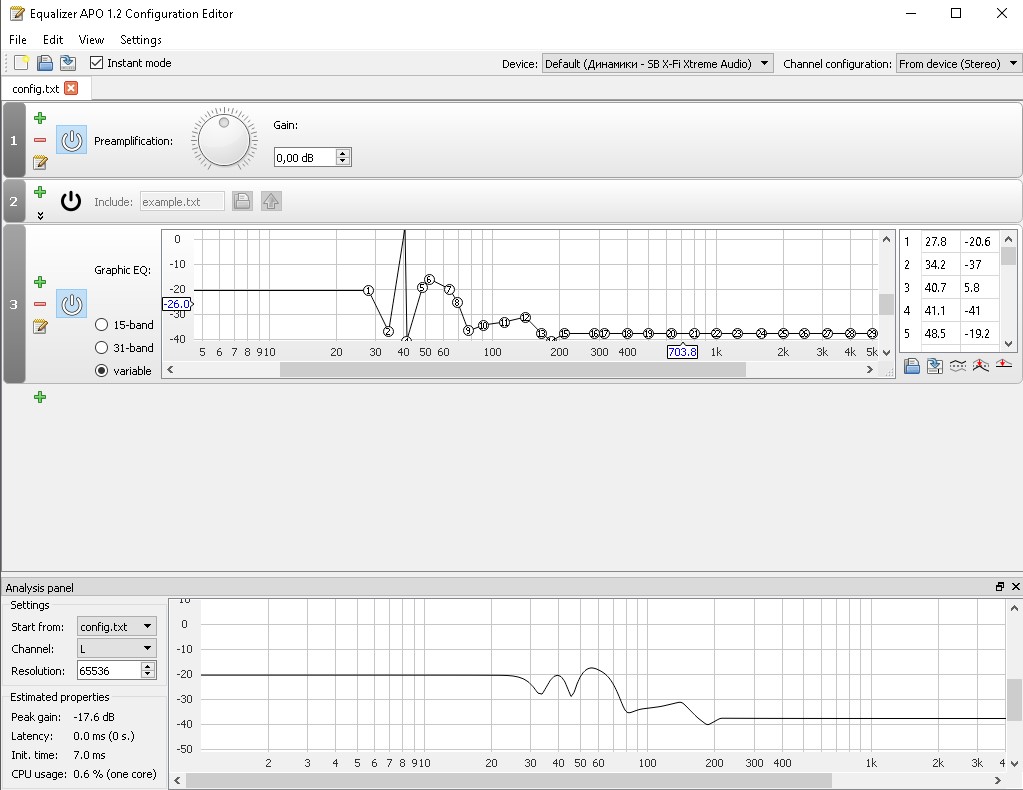
Task: Add a filter after Graphic EQ row
Action: 40,282
